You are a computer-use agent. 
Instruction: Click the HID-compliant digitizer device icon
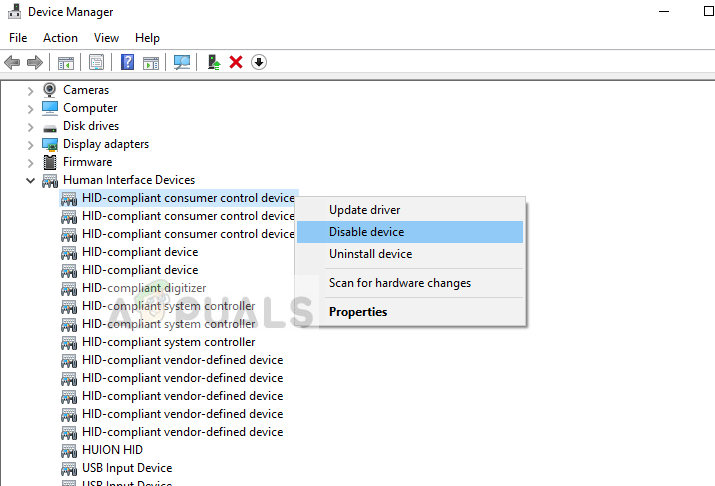click(69, 289)
